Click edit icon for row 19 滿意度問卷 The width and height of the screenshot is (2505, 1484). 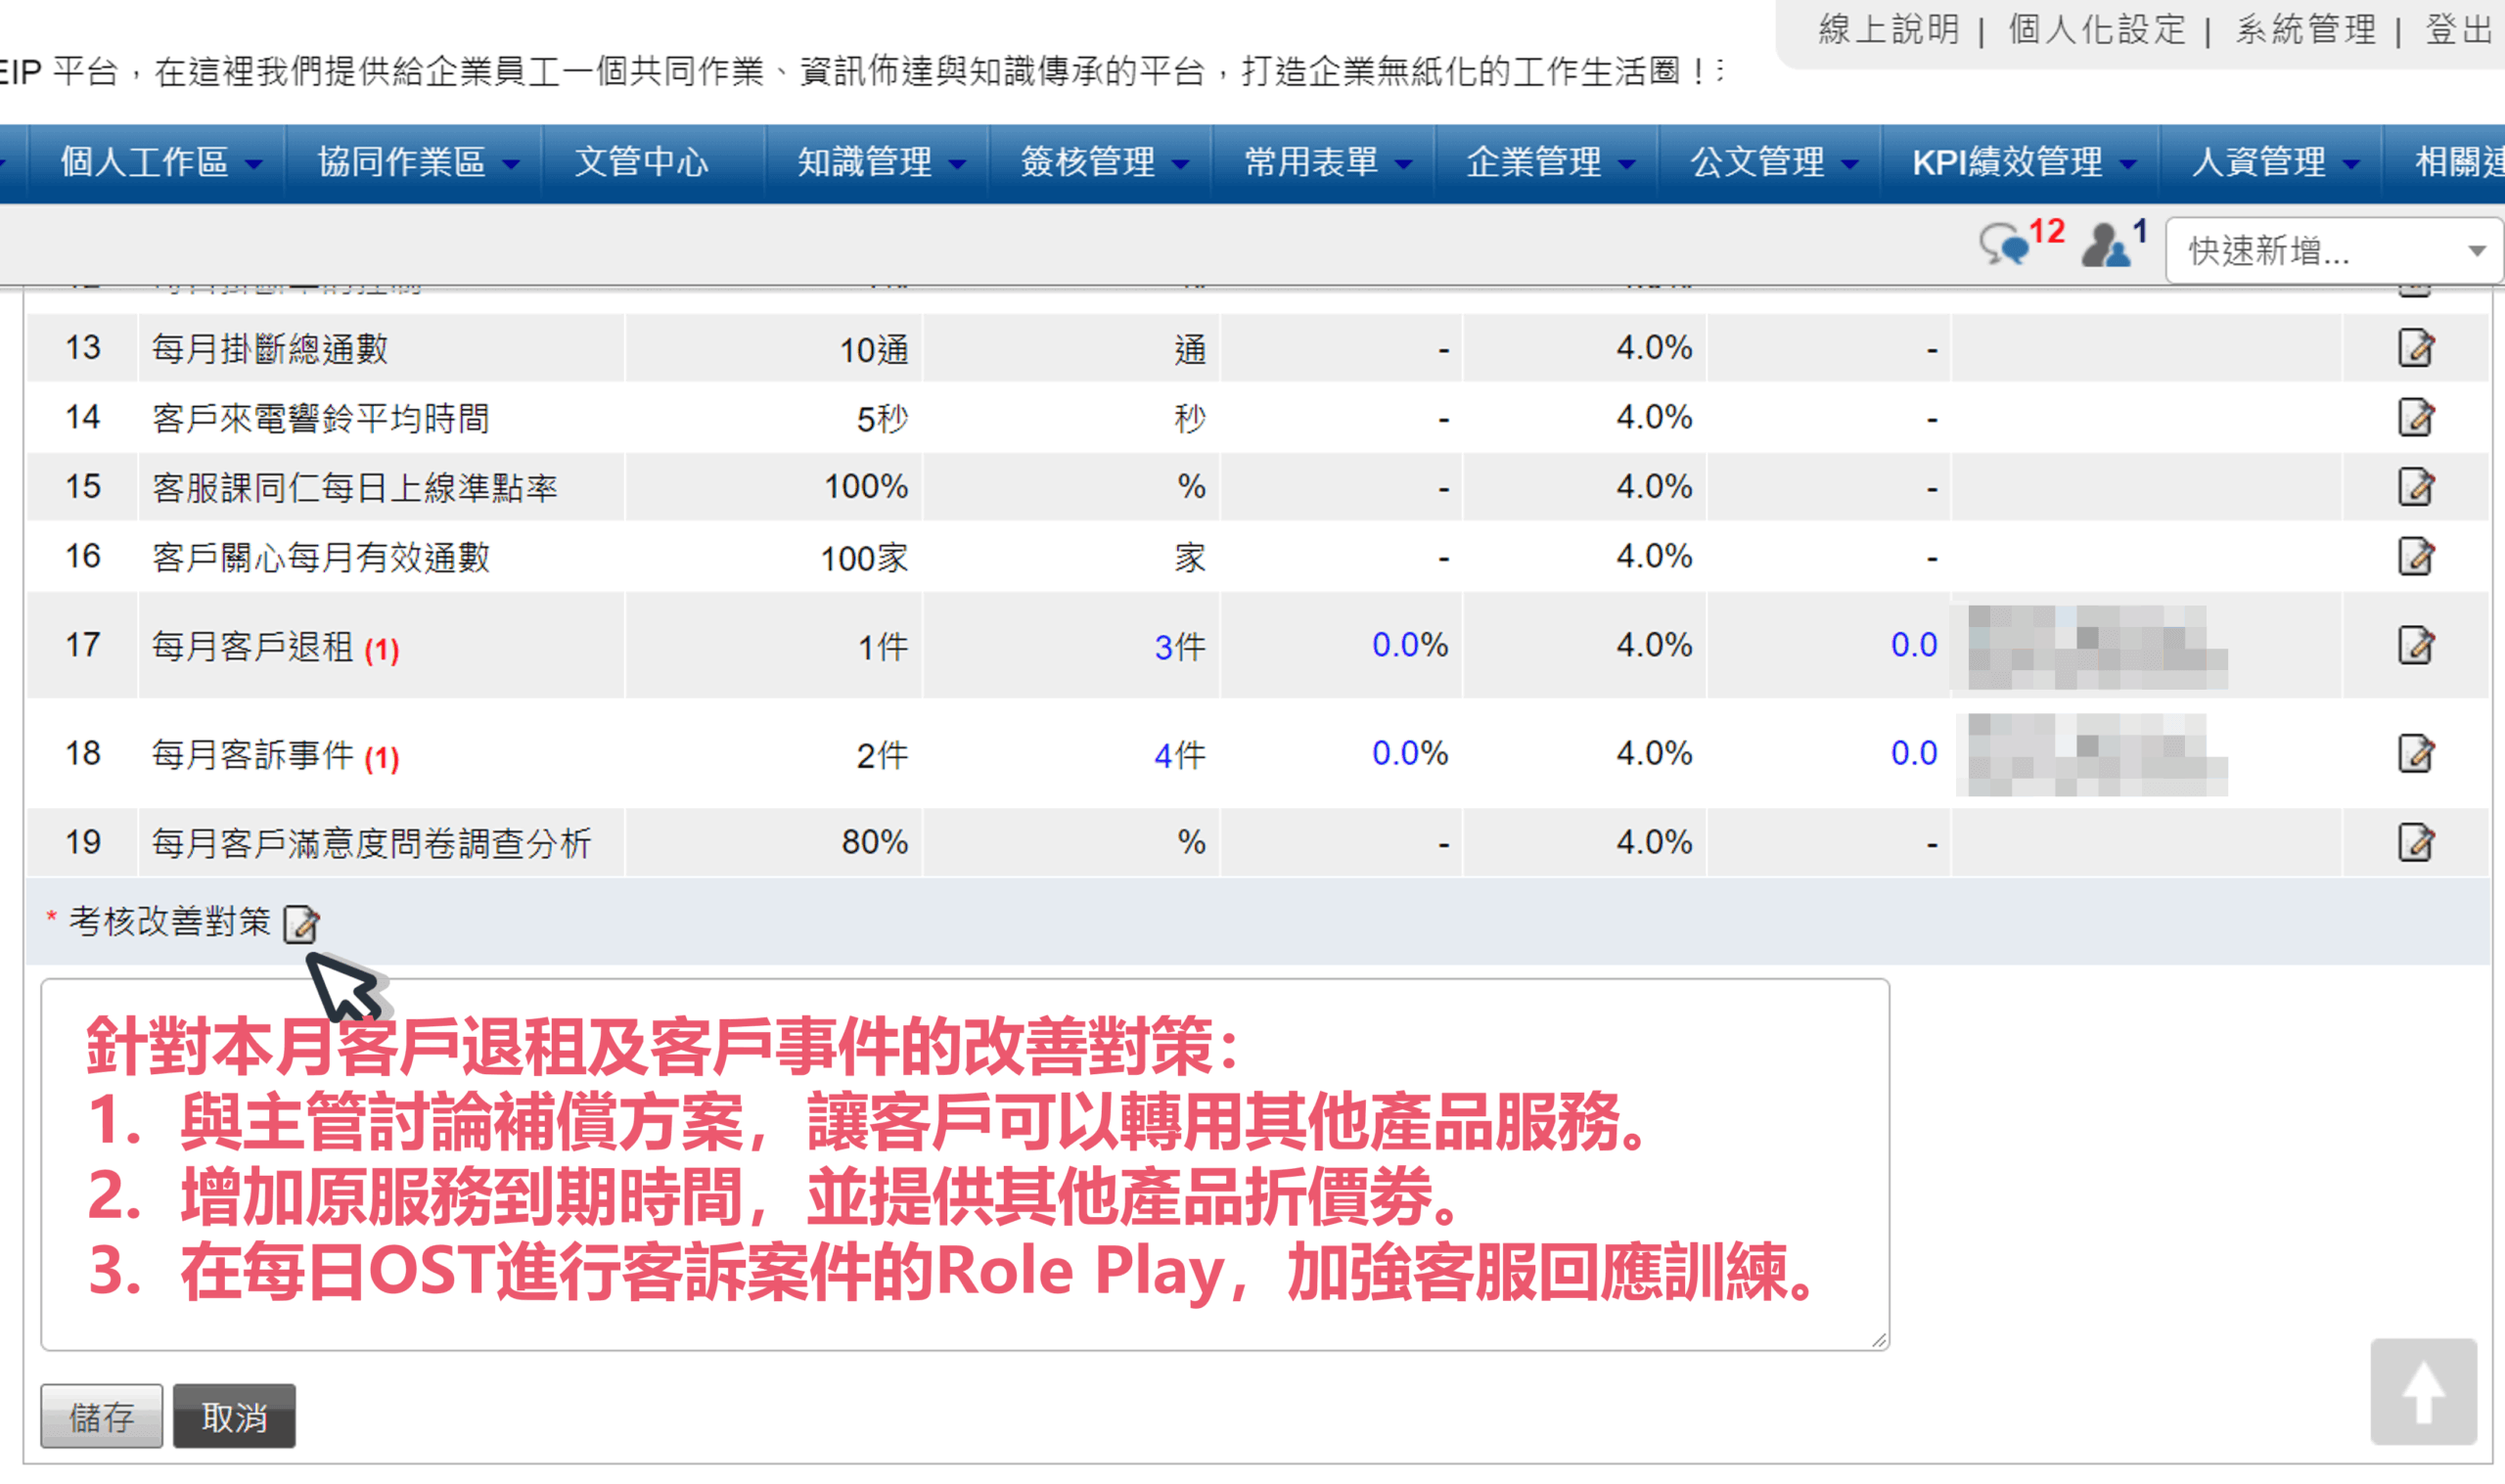coord(2415,842)
